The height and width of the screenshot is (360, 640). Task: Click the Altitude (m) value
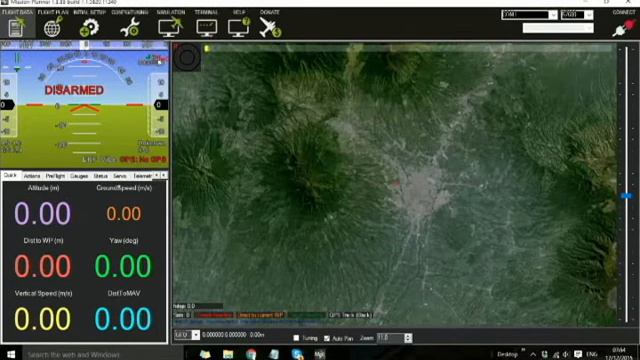click(x=43, y=213)
